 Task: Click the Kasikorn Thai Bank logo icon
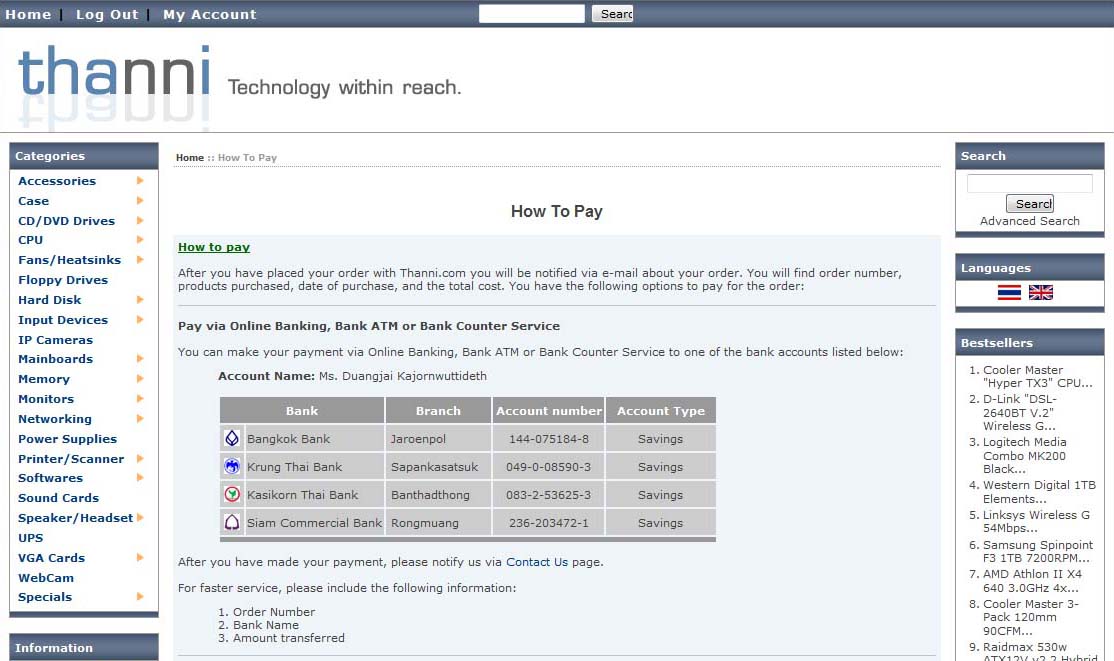pyautogui.click(x=232, y=494)
